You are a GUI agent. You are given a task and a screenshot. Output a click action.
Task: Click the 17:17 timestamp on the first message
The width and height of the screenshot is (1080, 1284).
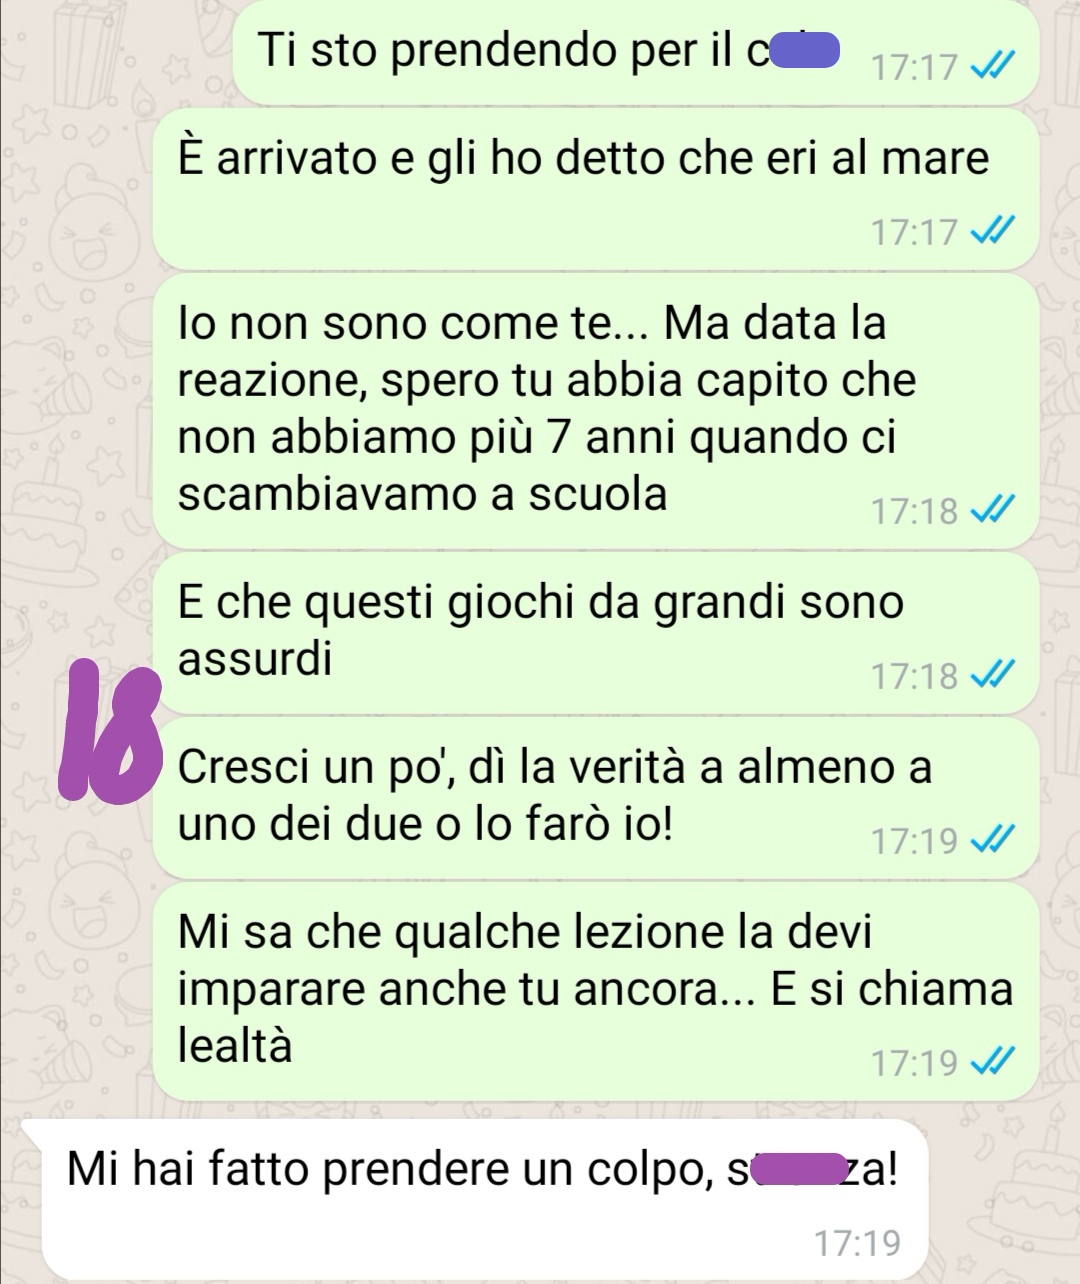coord(914,68)
